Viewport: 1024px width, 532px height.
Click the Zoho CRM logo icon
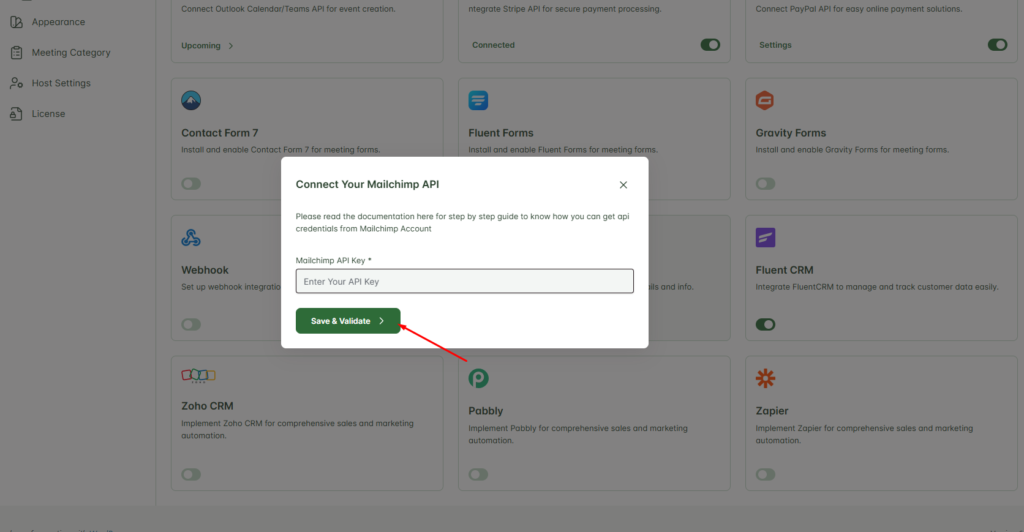click(x=199, y=375)
